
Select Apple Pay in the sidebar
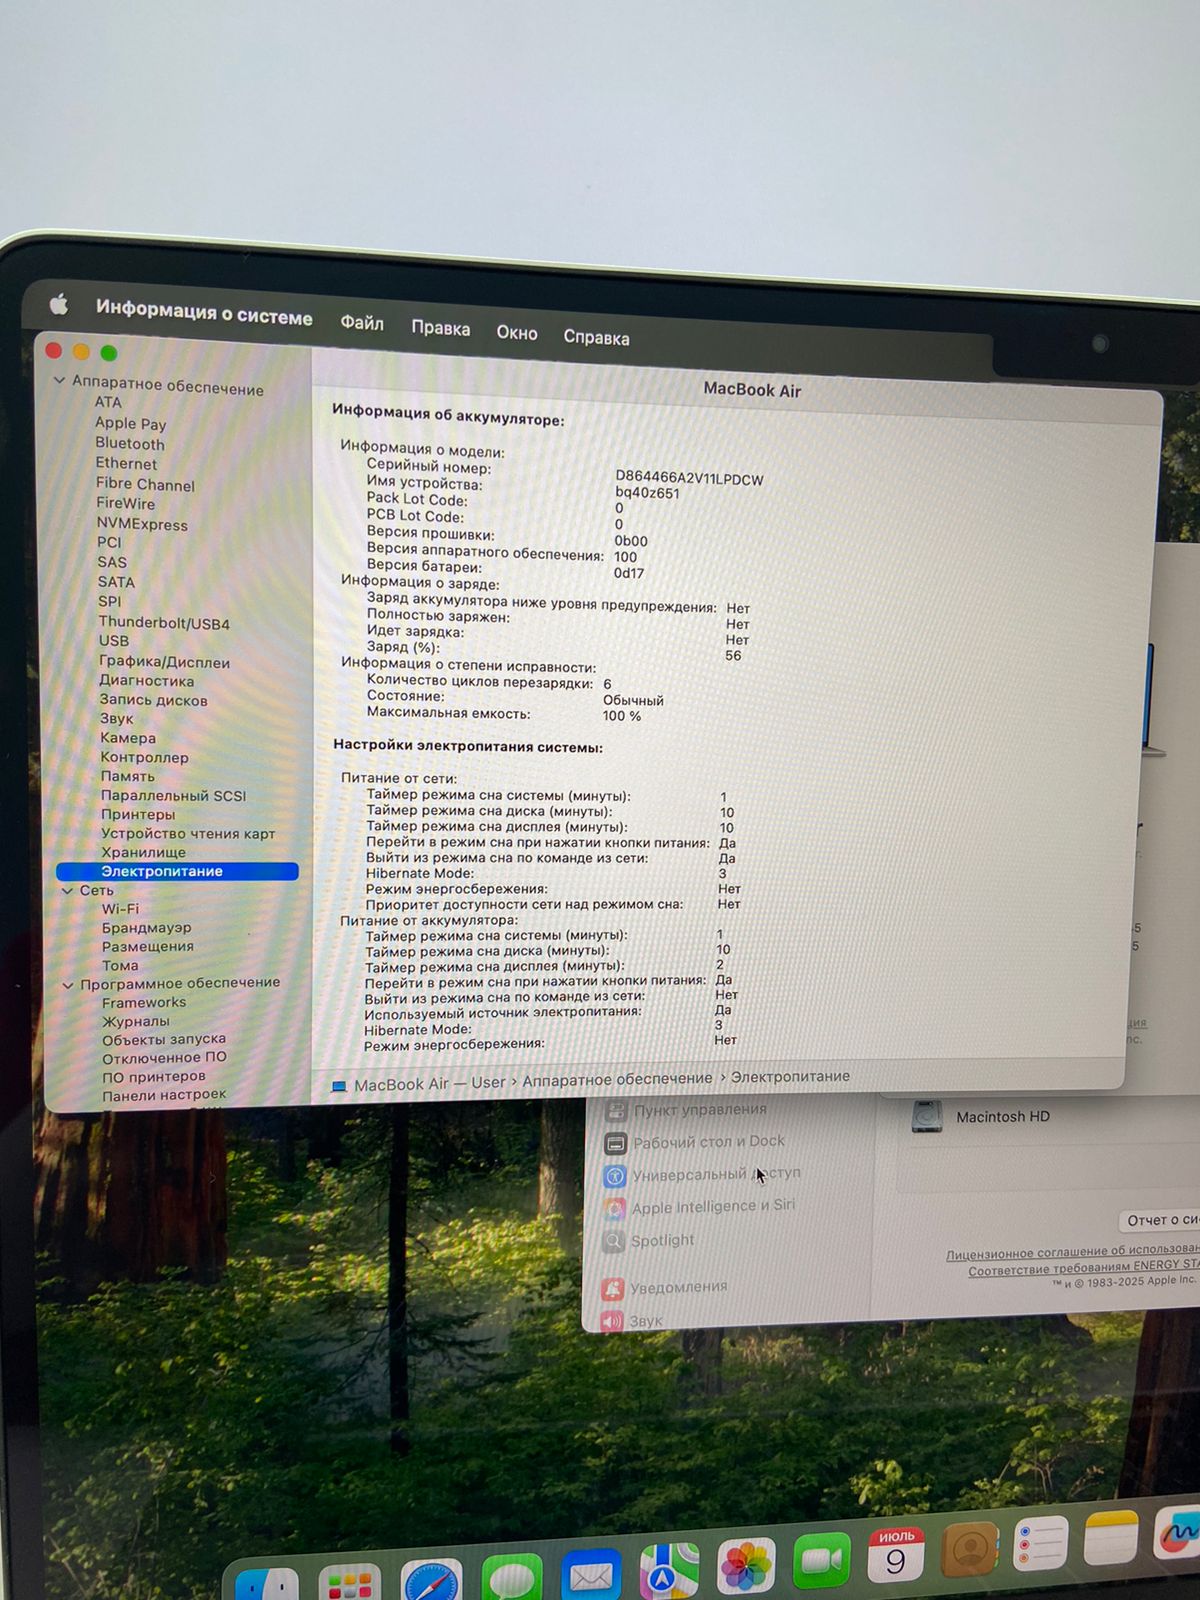pyautogui.click(x=130, y=423)
